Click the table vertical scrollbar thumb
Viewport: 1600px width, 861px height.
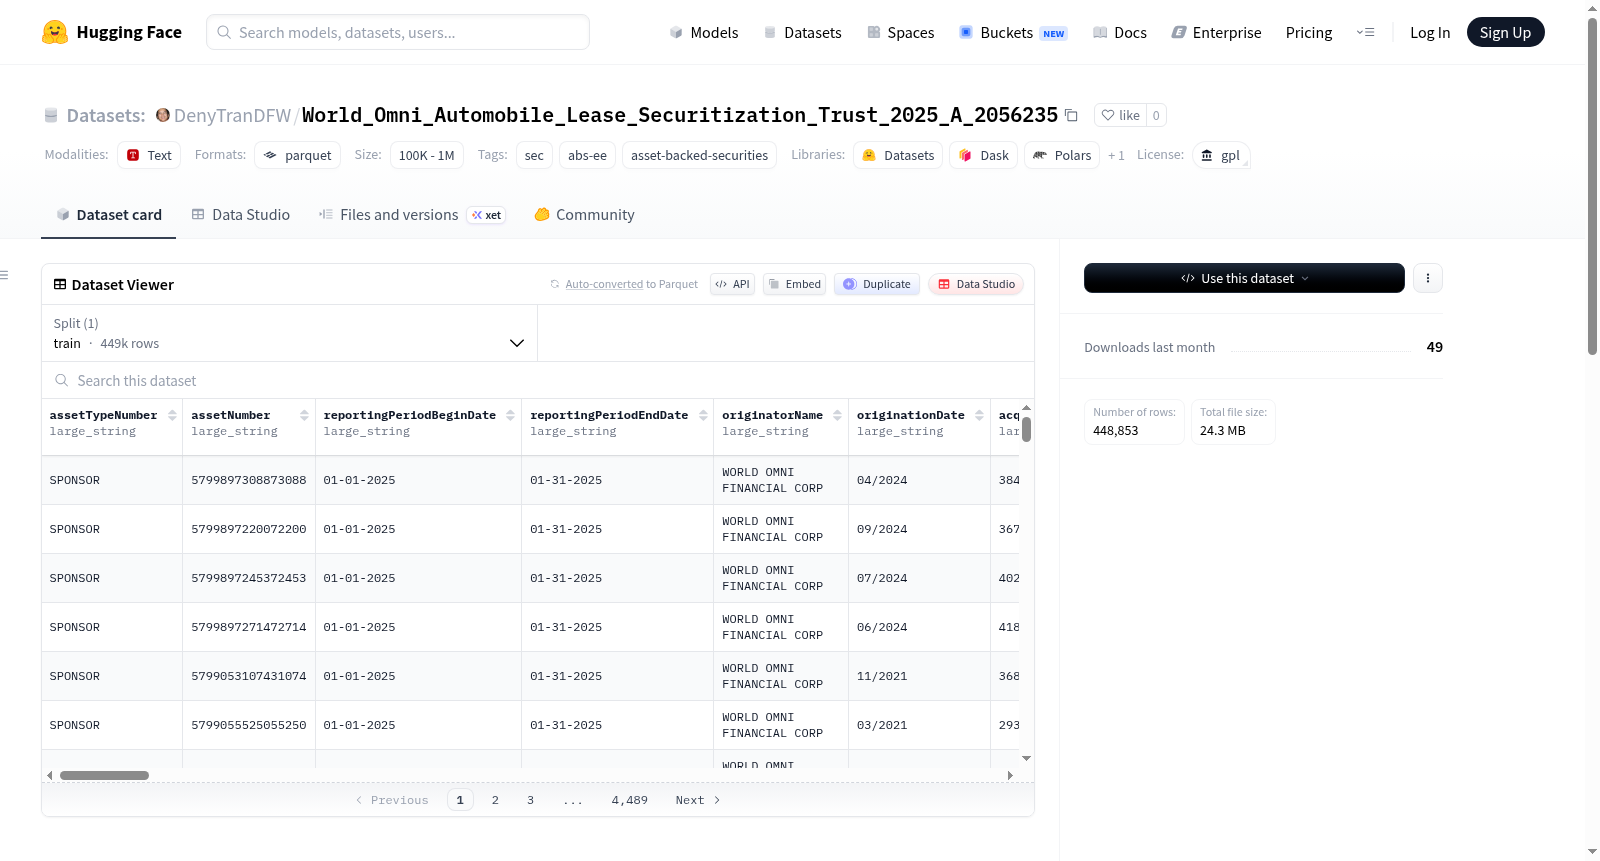(x=1026, y=429)
